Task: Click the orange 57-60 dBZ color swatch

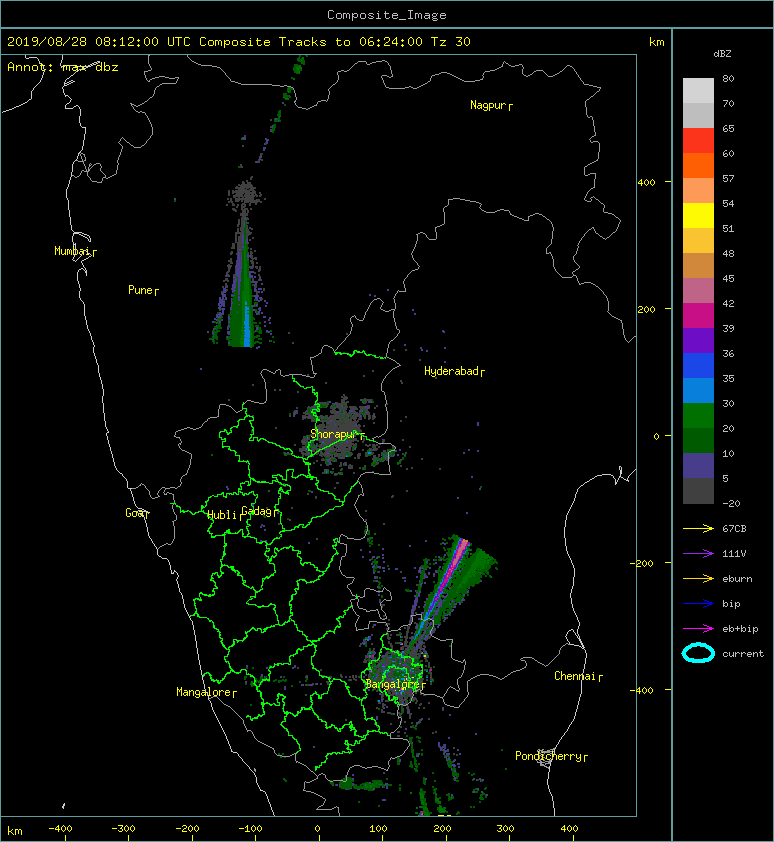Action: [698, 165]
